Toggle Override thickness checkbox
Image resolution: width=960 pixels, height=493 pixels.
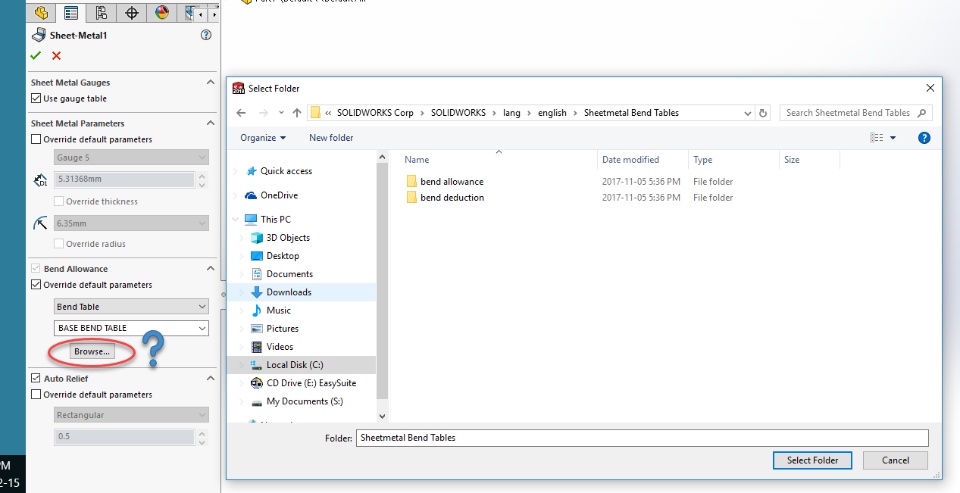pos(59,201)
